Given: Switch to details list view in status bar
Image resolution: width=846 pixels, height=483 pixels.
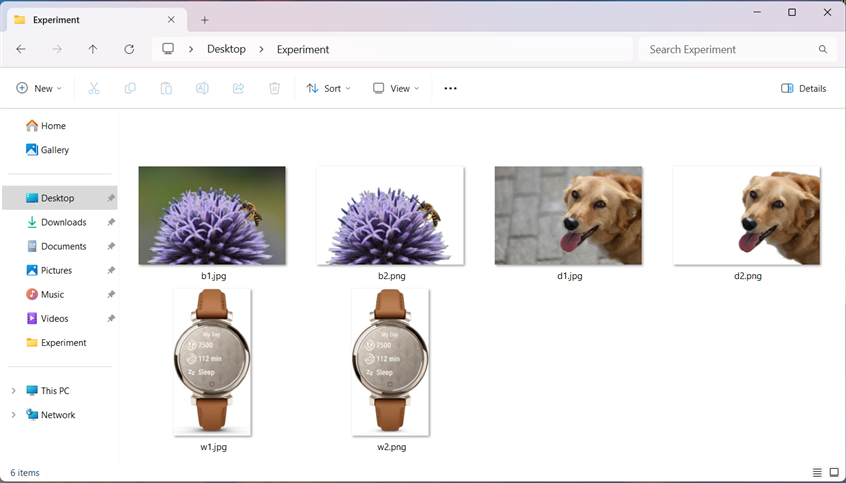Looking at the screenshot, I should click(817, 472).
